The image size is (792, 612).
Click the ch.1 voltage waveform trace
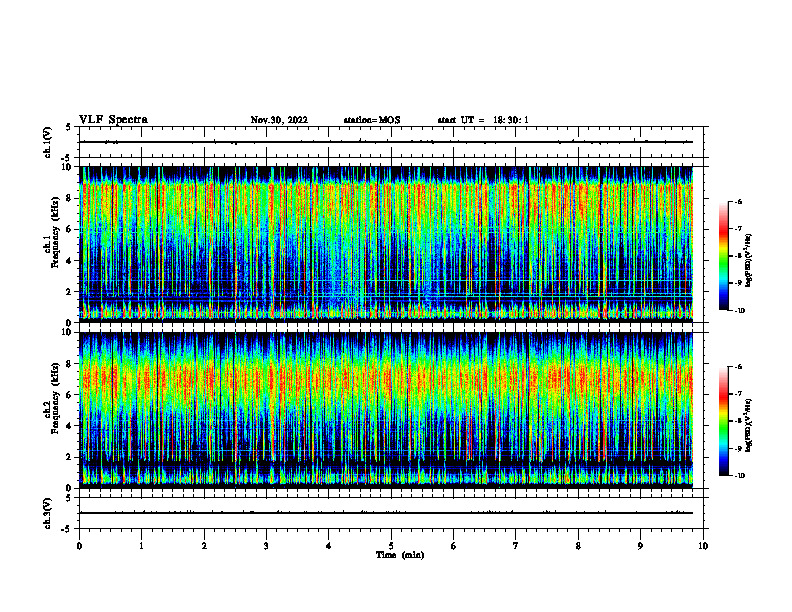pyautogui.click(x=386, y=142)
